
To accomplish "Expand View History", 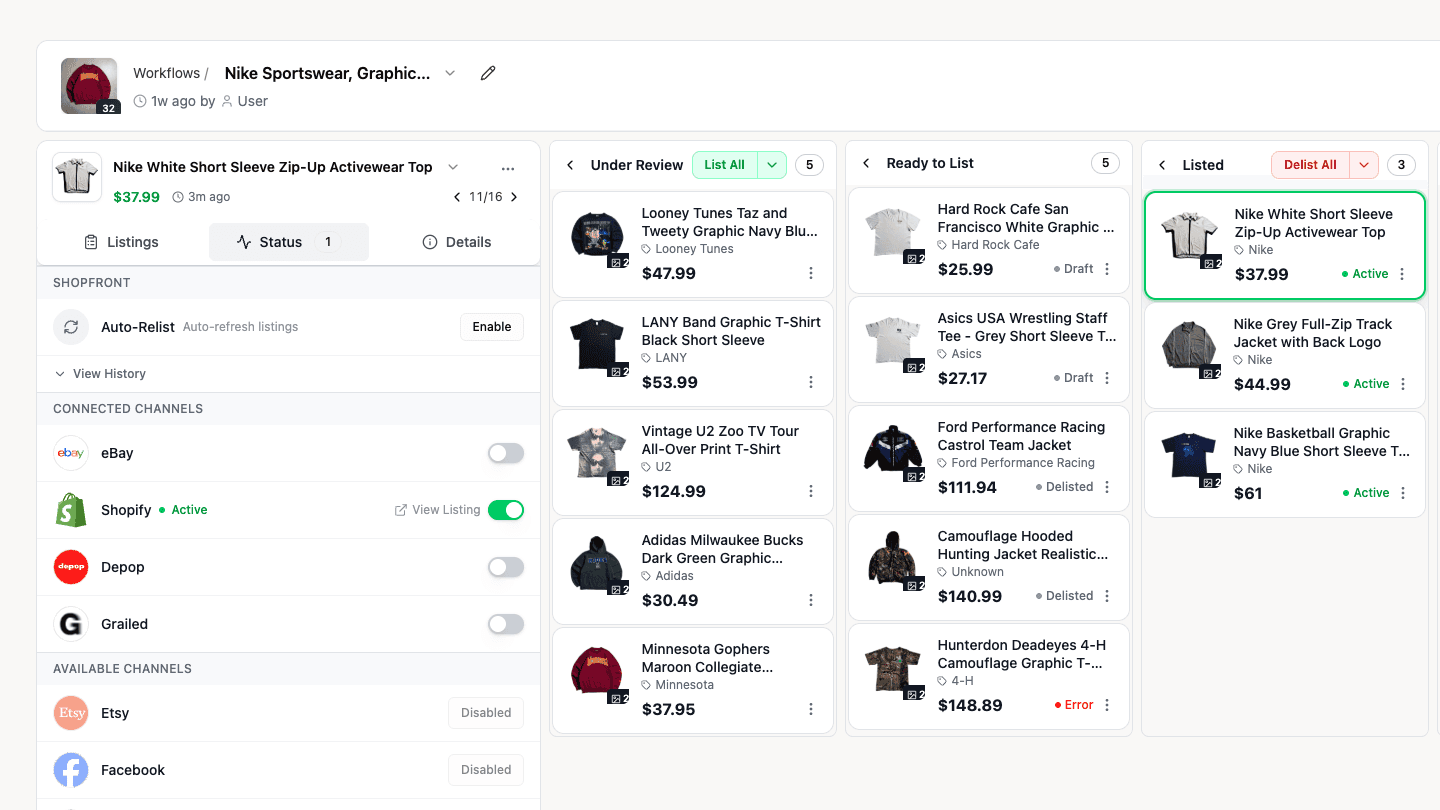I will point(100,374).
